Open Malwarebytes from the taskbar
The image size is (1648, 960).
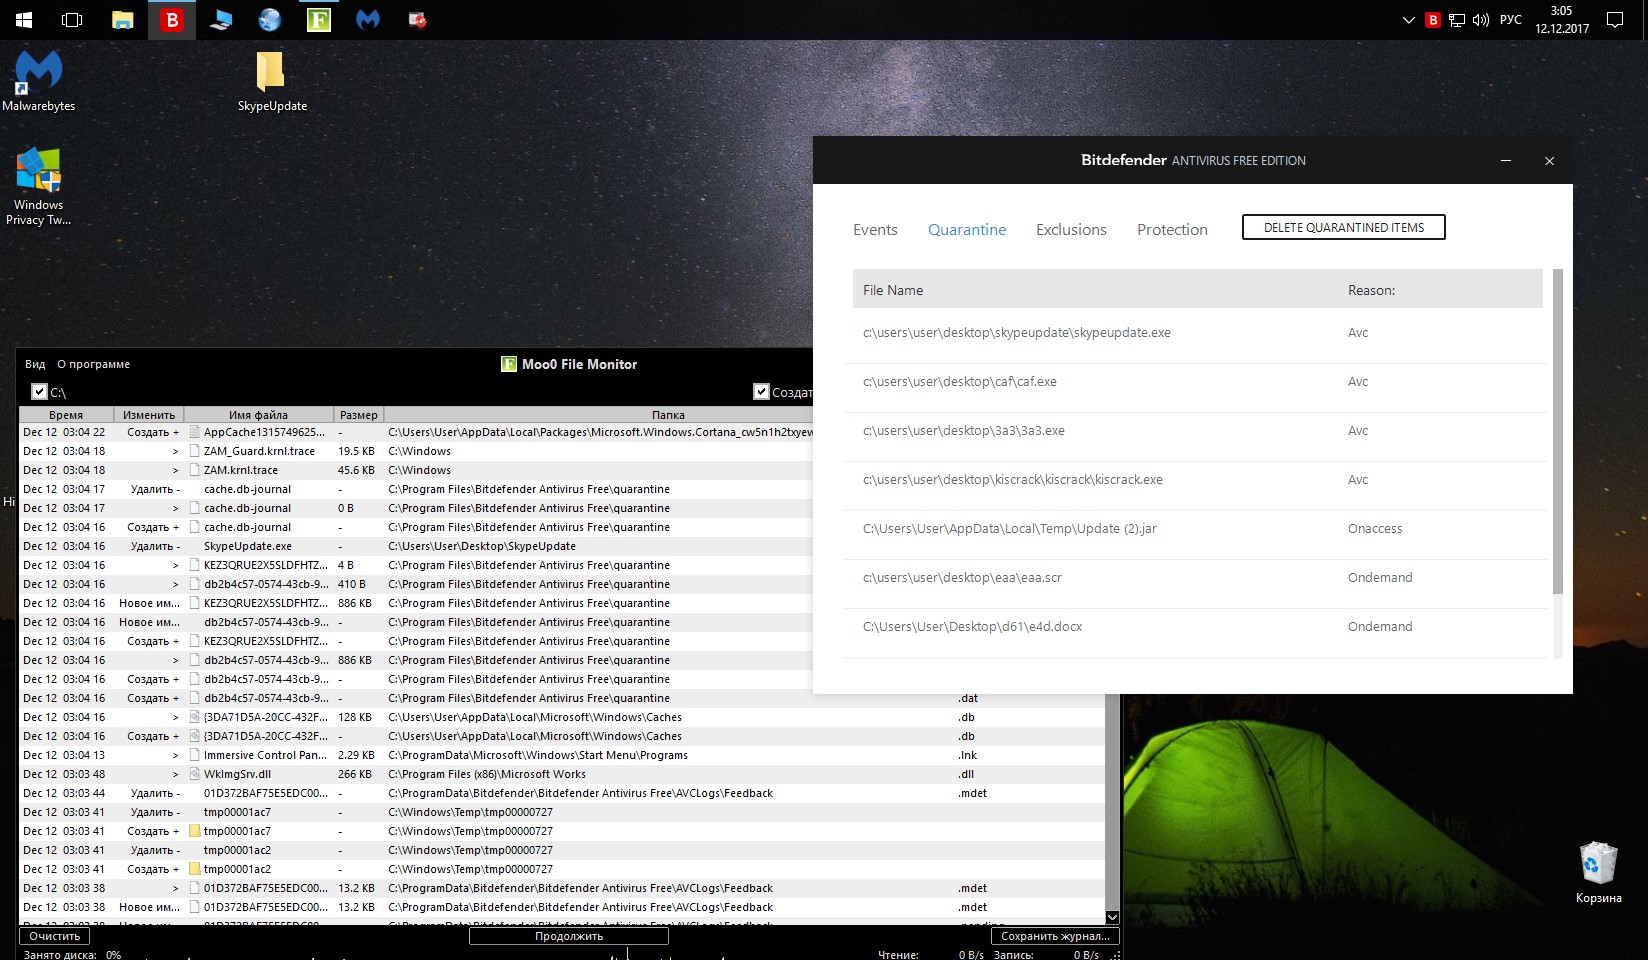(x=368, y=20)
